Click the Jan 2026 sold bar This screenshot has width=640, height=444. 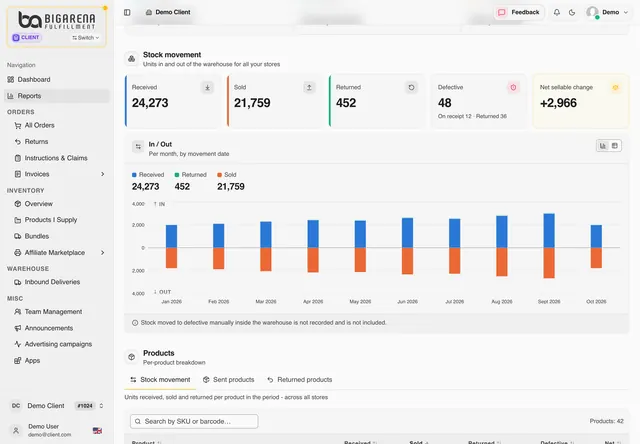(x=171, y=258)
